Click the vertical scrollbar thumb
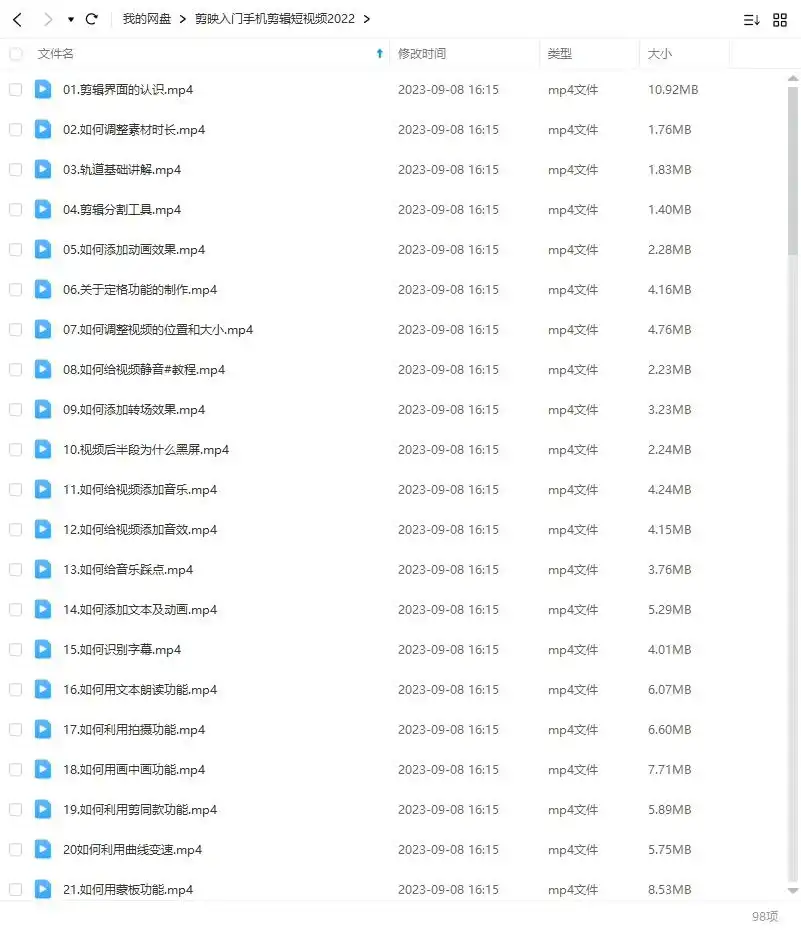The width and height of the screenshot is (801, 934). pos(793,171)
